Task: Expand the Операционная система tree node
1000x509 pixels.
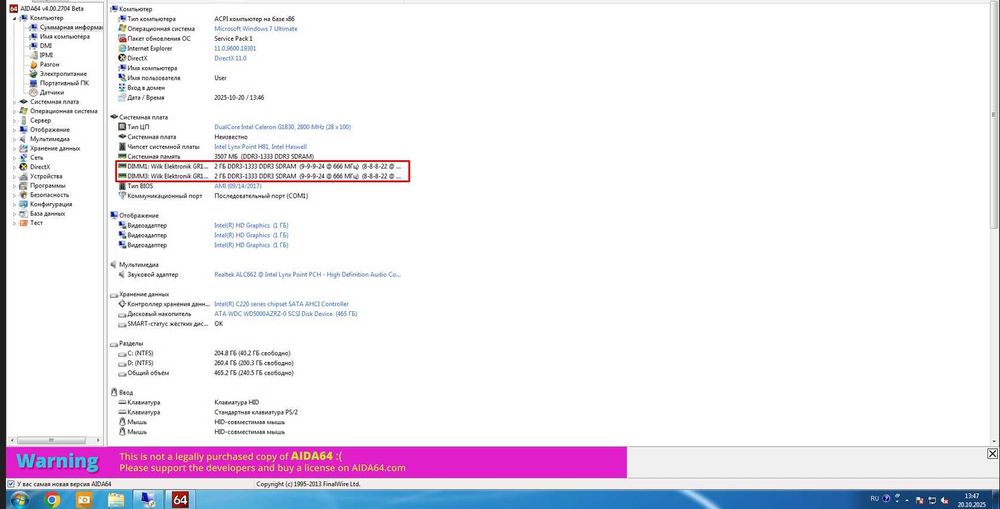Action: (15, 111)
